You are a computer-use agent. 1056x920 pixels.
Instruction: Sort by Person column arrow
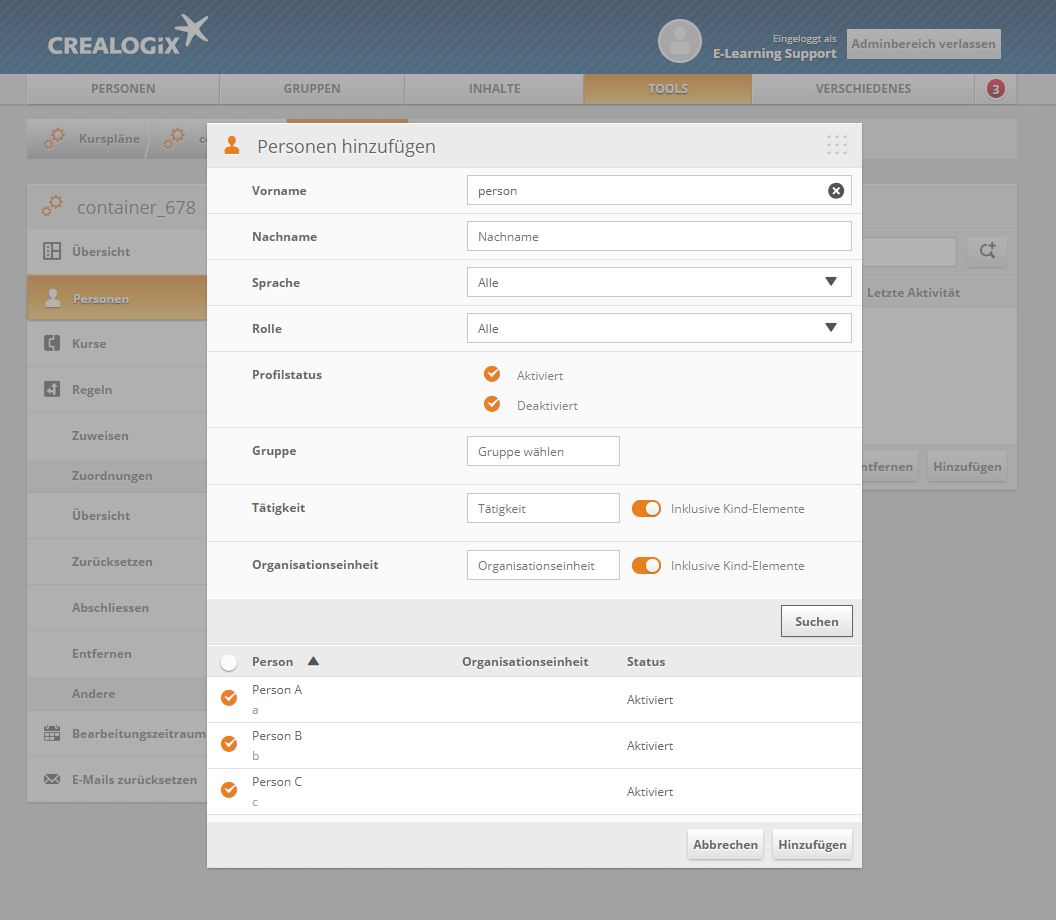click(x=313, y=661)
